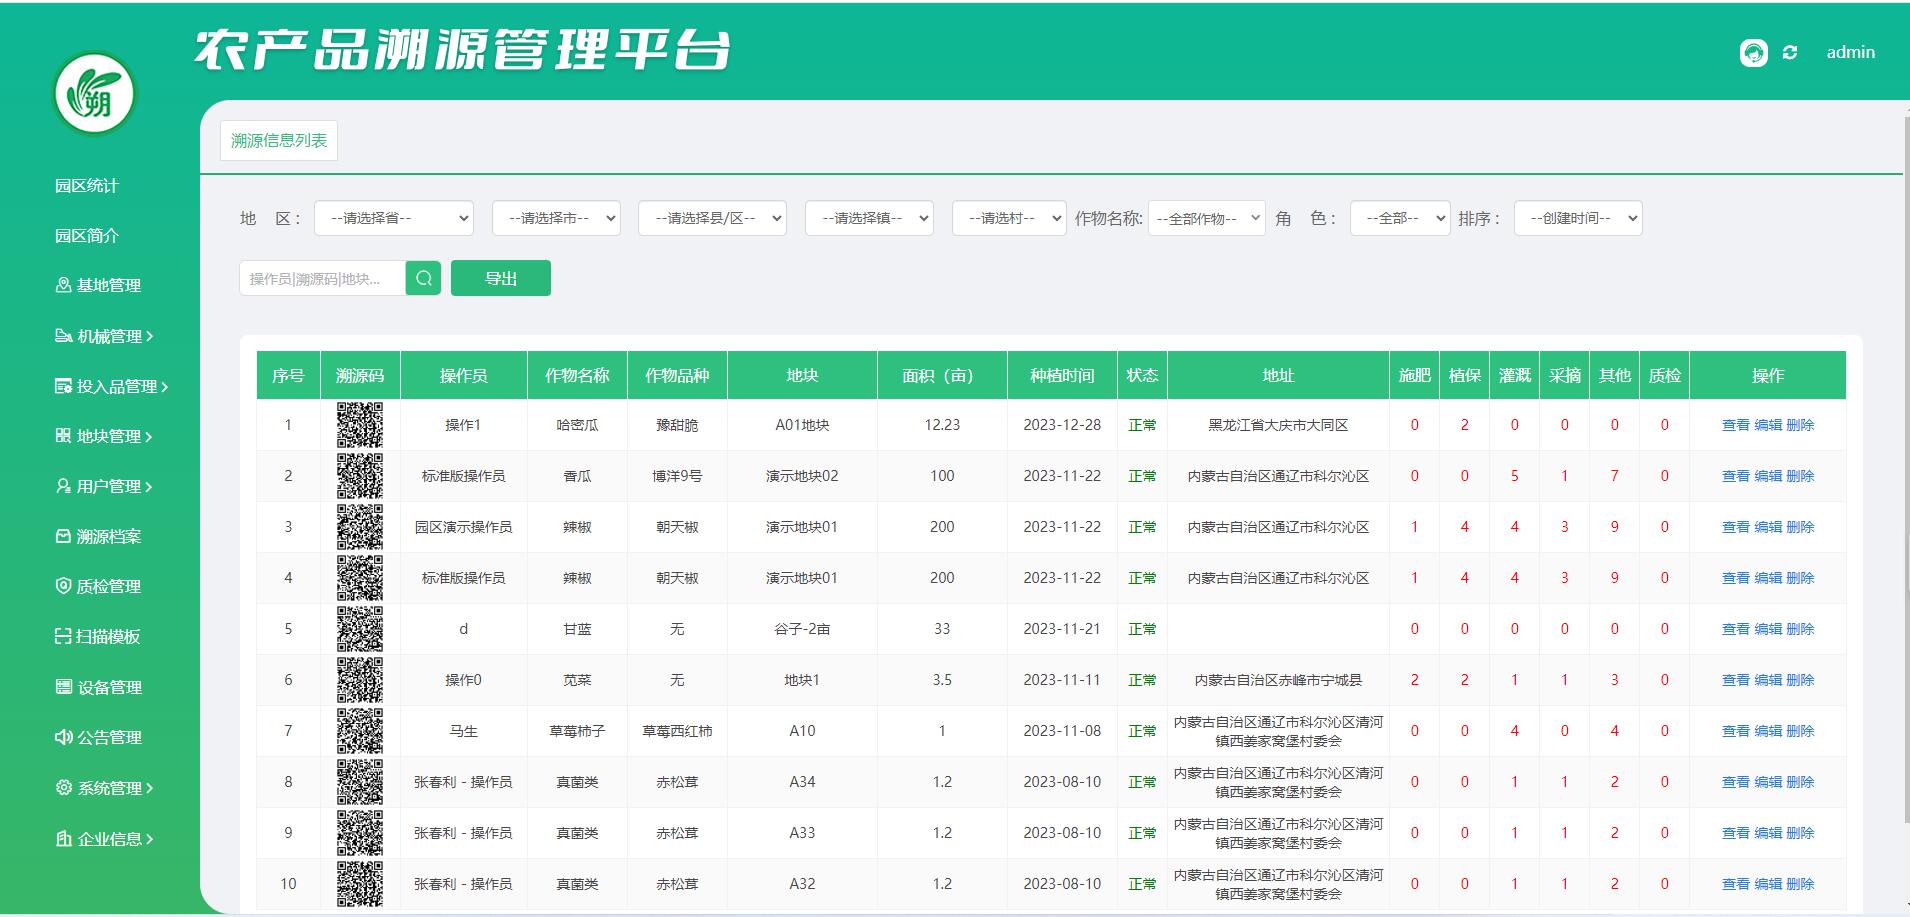
Task: Click the 企业信息 building icon
Action: point(63,839)
